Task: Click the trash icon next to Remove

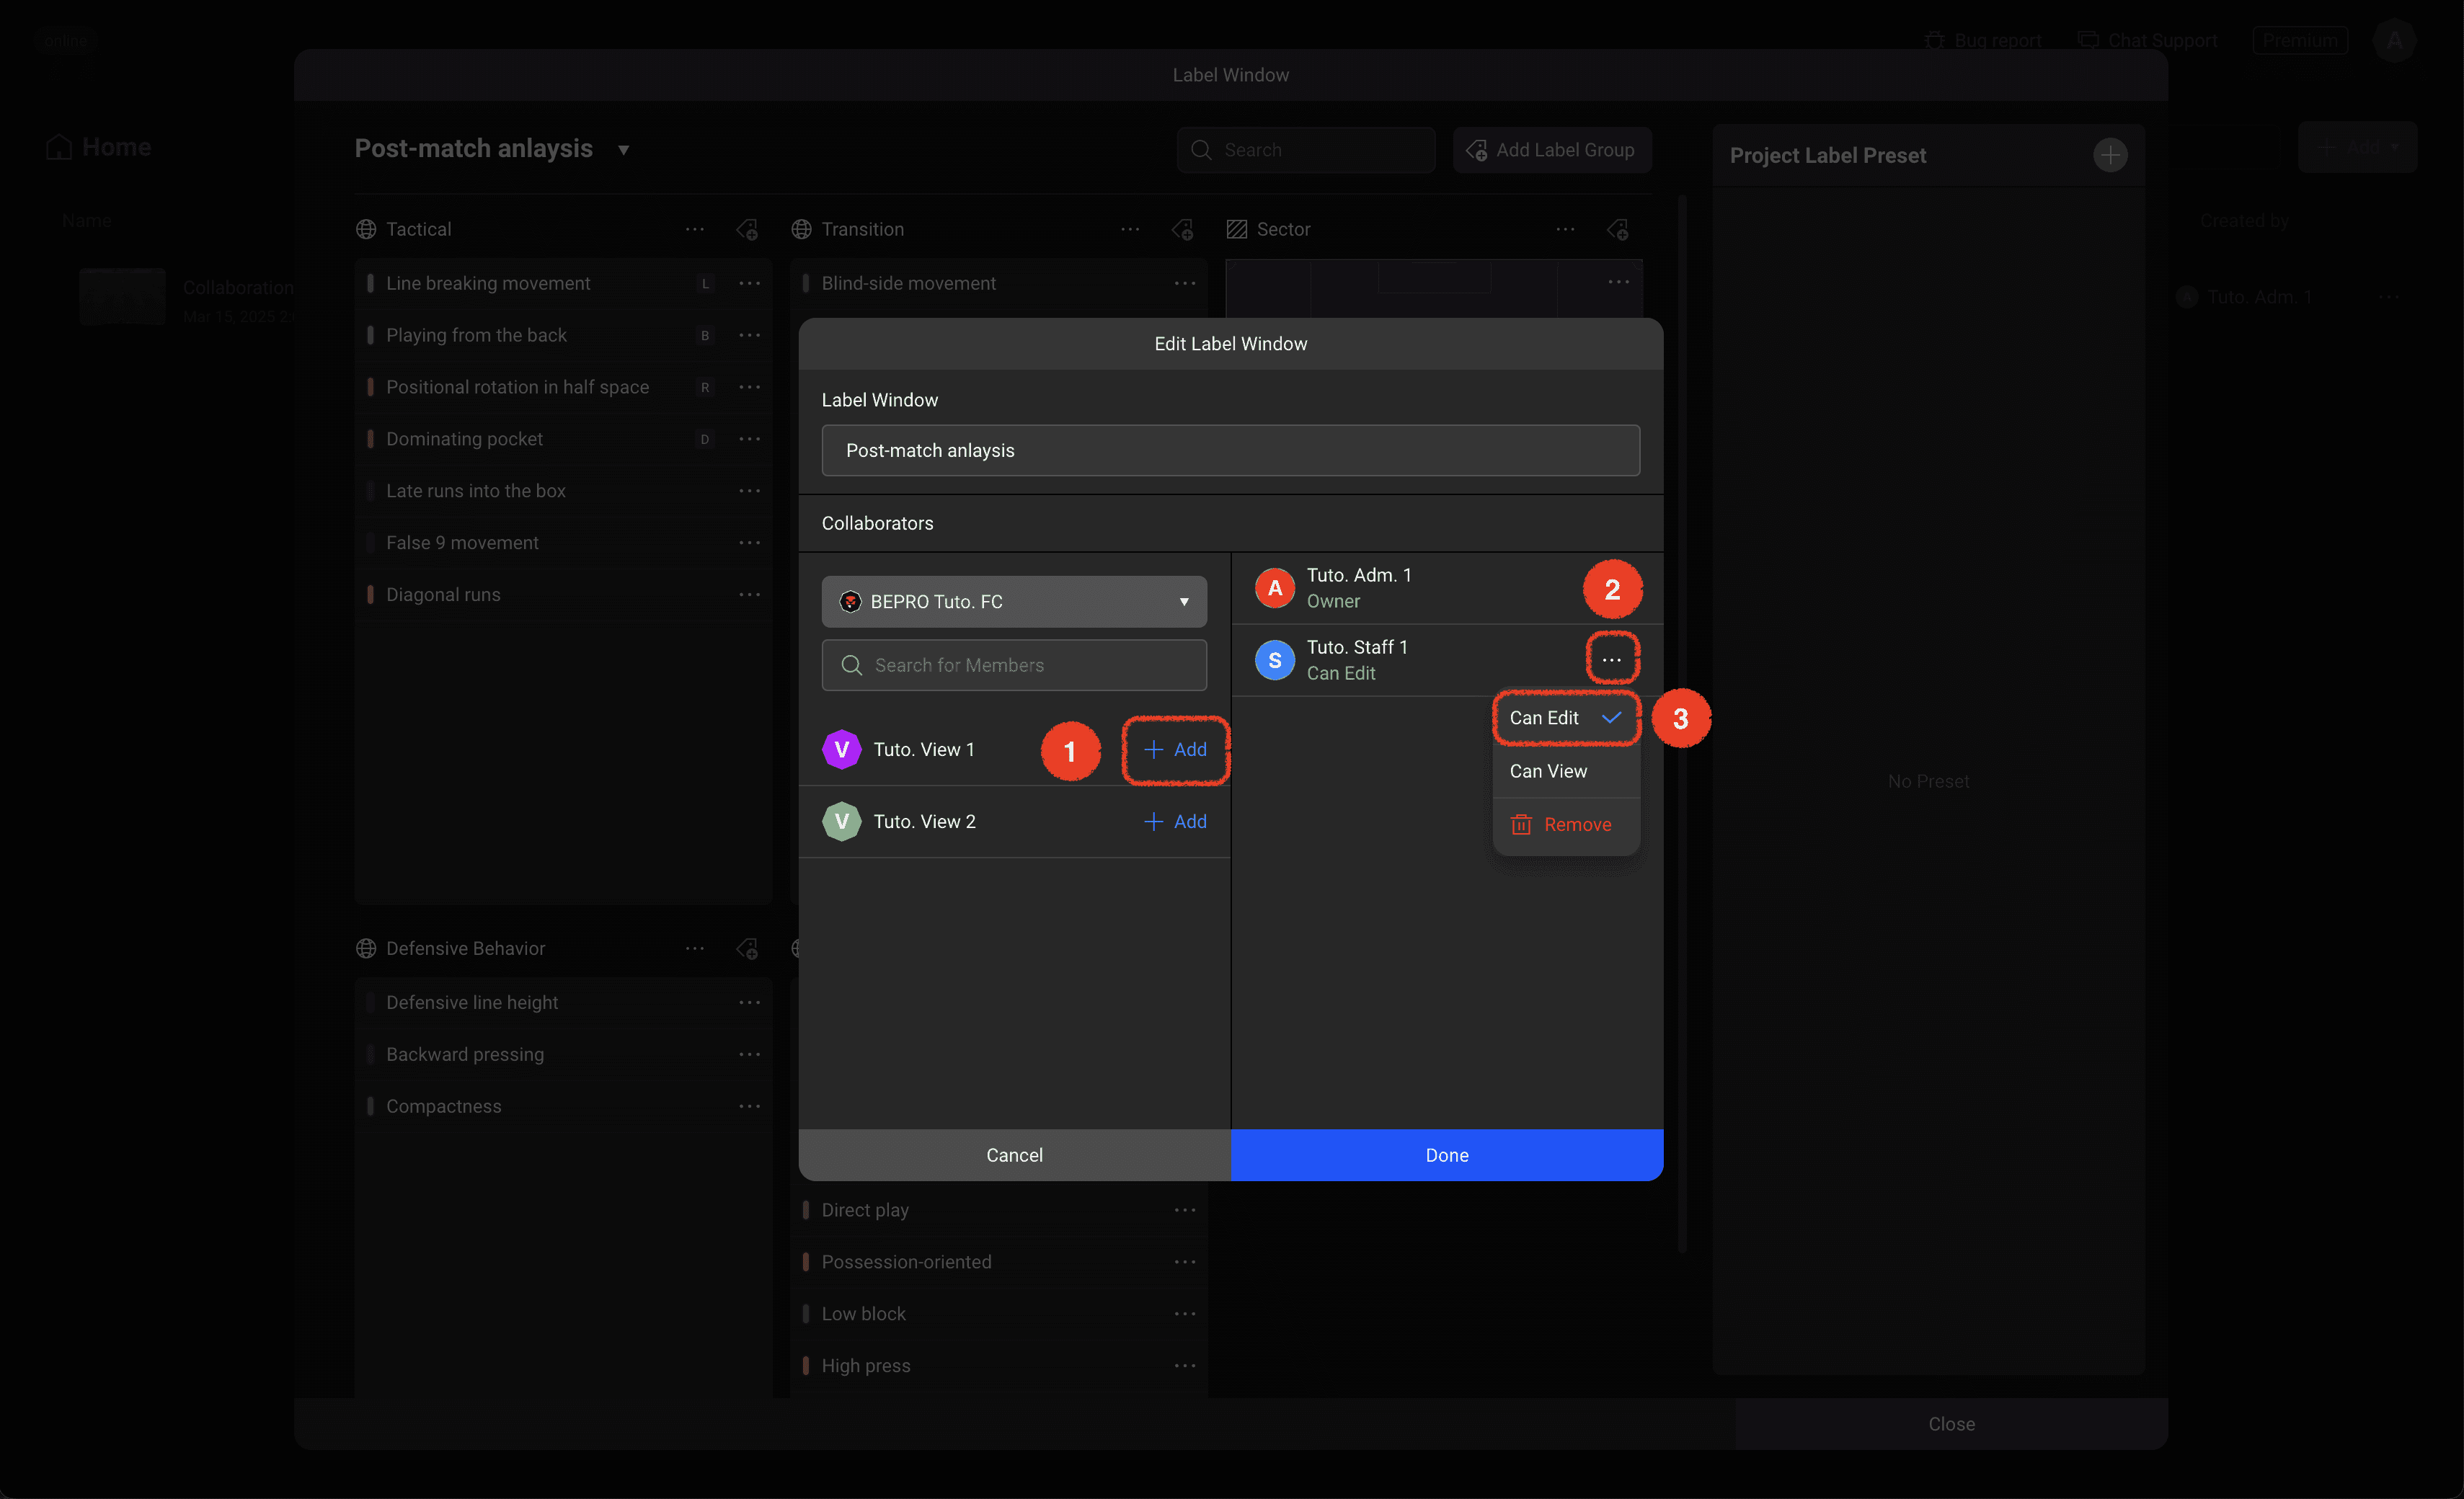Action: click(x=1520, y=824)
